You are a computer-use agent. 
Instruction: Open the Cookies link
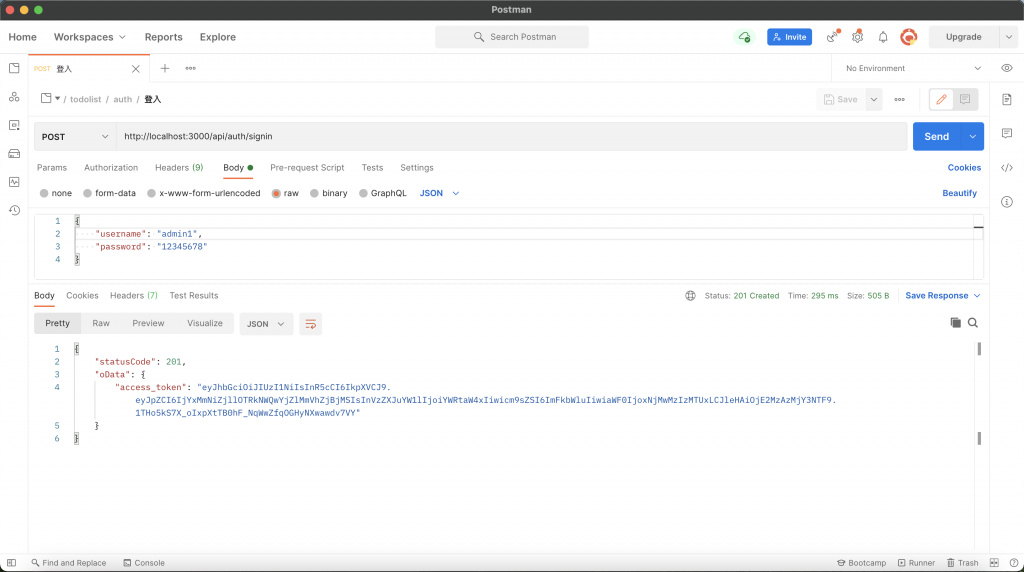click(x=964, y=168)
